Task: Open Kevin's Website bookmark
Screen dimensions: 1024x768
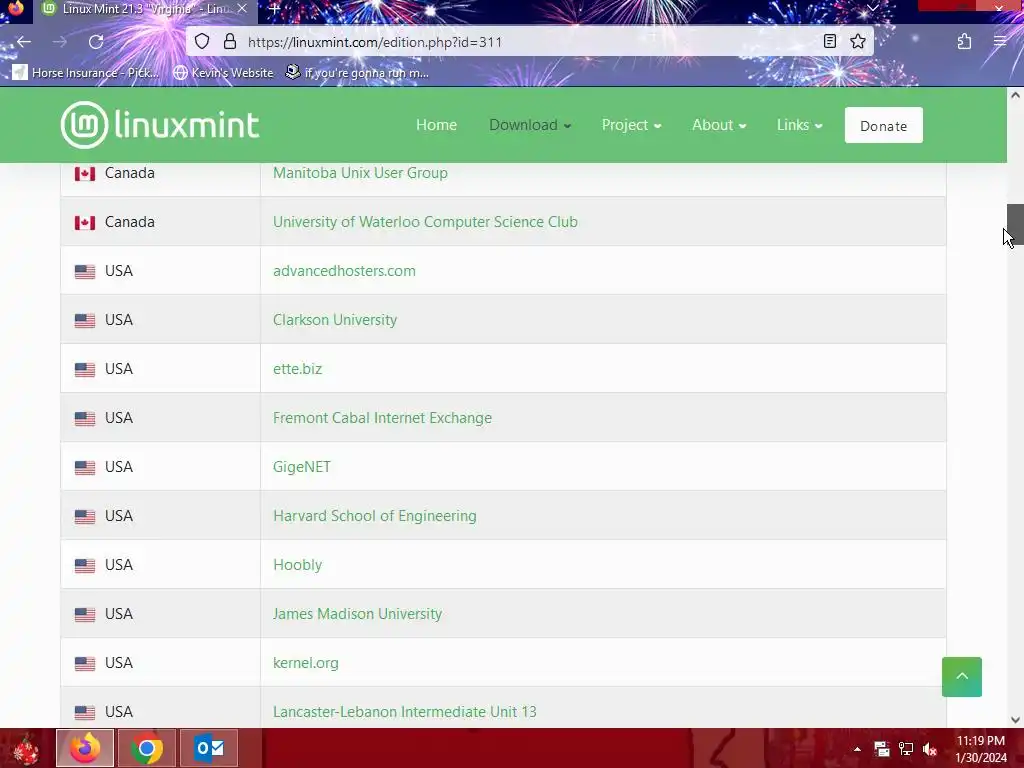Action: pos(223,72)
